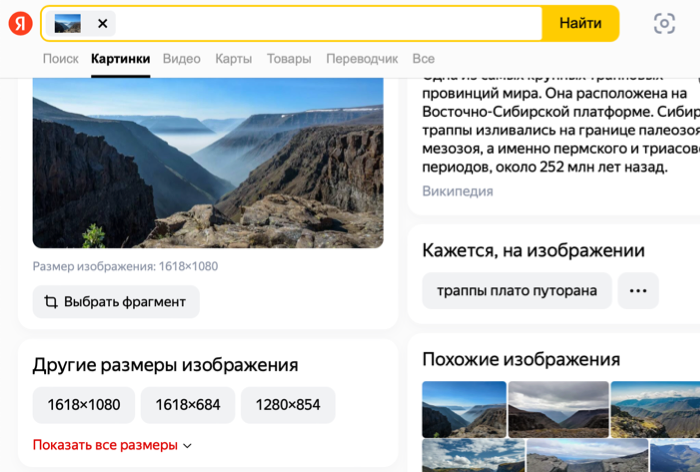Select the 1618×684 image size

coord(188,405)
